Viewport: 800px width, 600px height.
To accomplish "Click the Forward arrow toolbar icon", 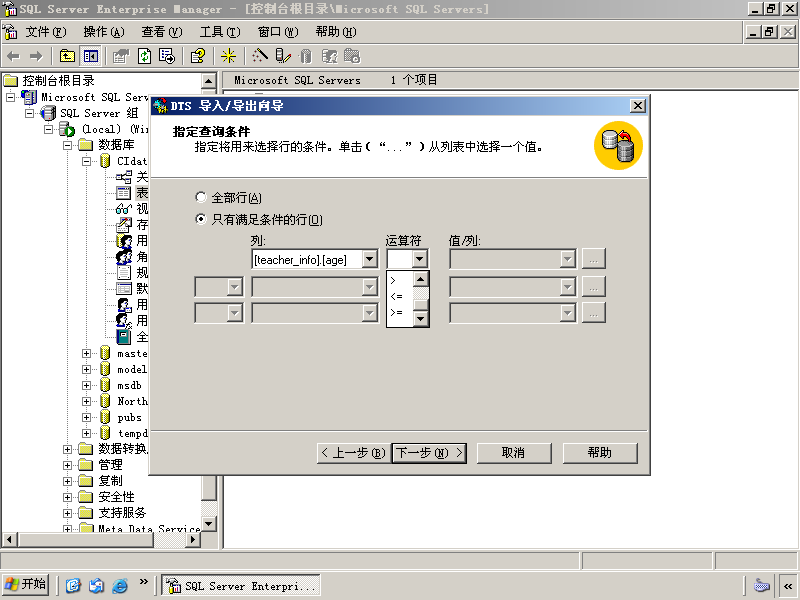I will coord(36,56).
